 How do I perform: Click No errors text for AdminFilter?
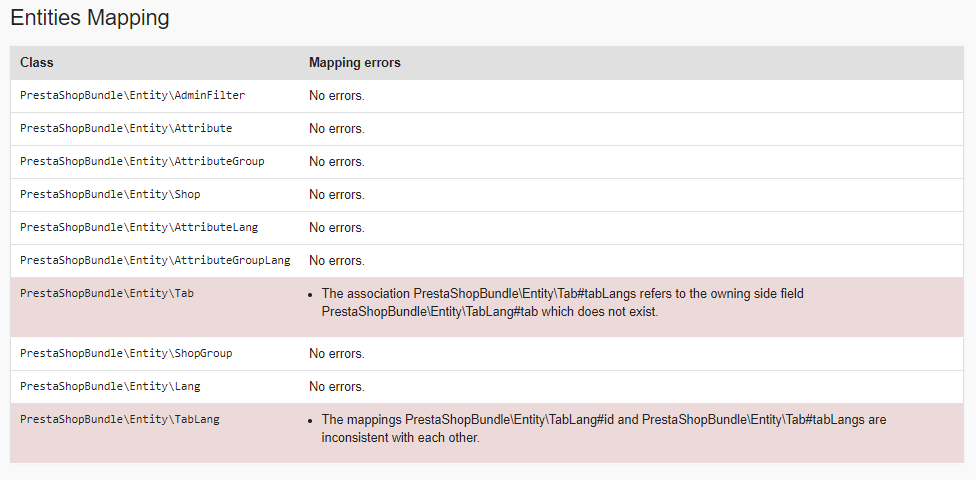coord(336,95)
